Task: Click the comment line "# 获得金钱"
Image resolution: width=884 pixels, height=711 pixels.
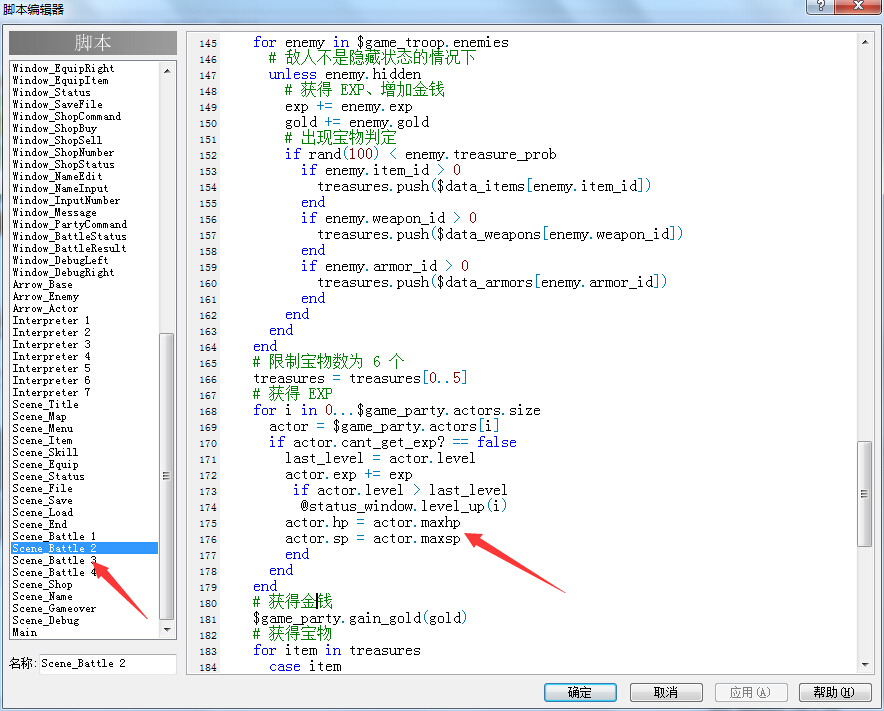Action: (293, 602)
